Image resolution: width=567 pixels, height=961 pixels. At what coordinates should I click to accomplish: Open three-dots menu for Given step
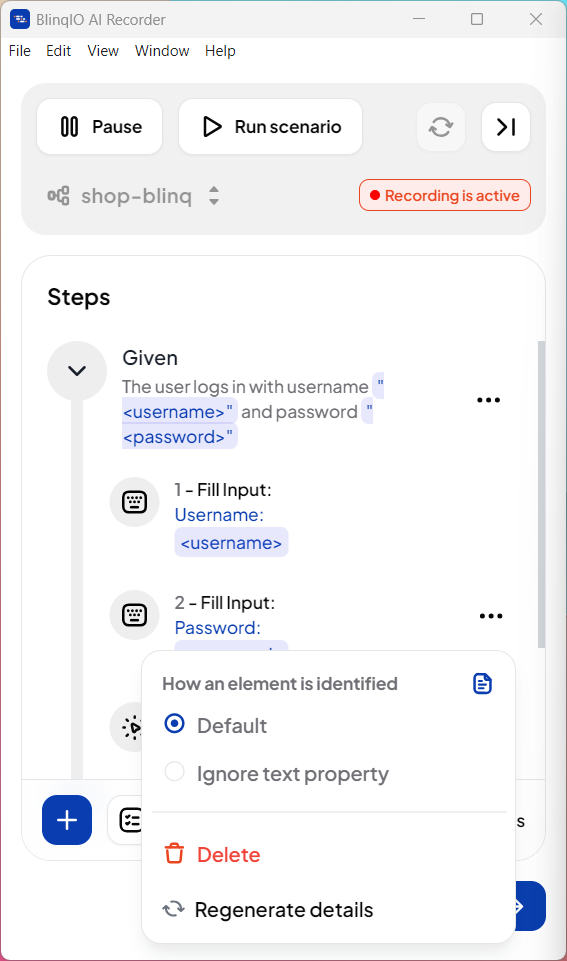pyautogui.click(x=489, y=400)
